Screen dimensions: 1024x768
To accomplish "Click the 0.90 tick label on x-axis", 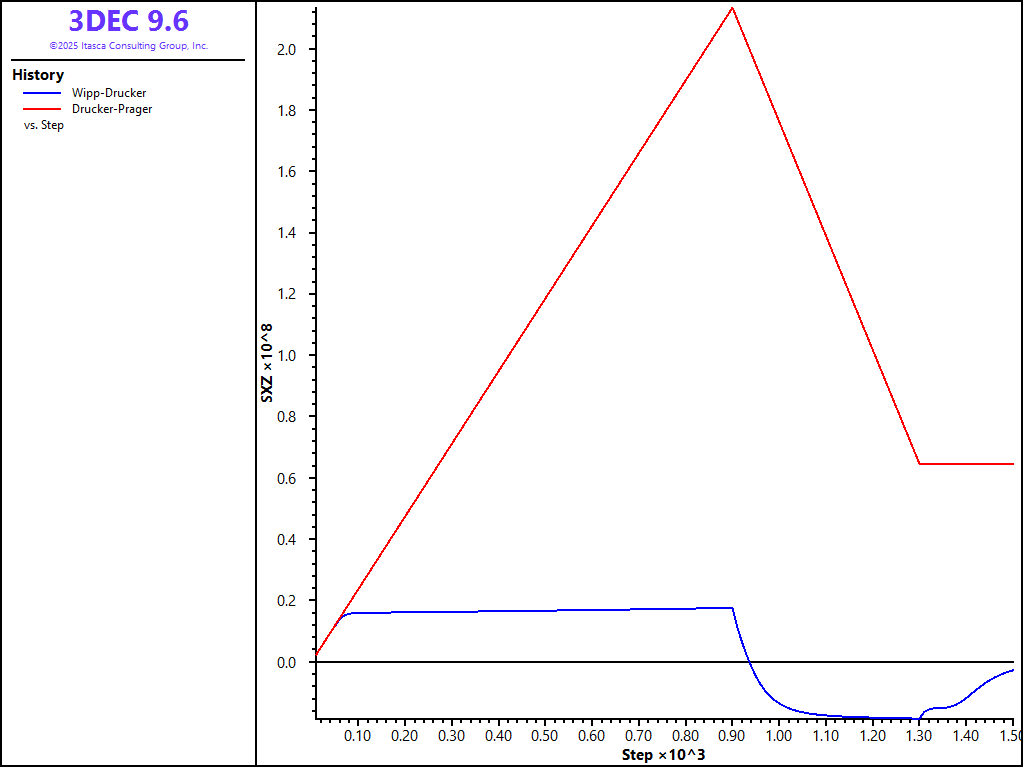I will [x=732, y=736].
